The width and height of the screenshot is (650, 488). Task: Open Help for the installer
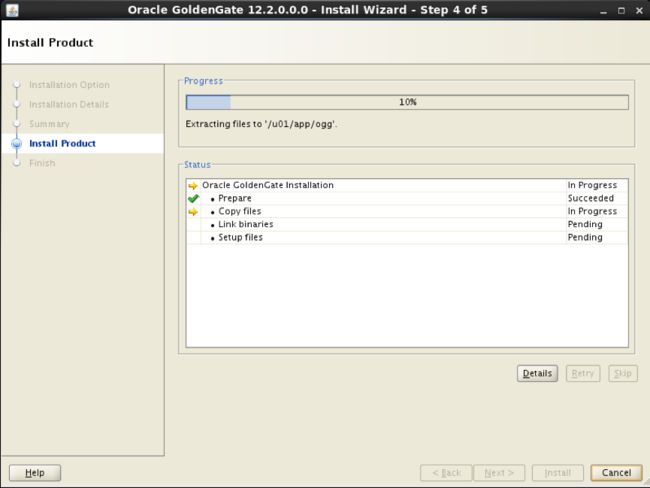(35, 473)
